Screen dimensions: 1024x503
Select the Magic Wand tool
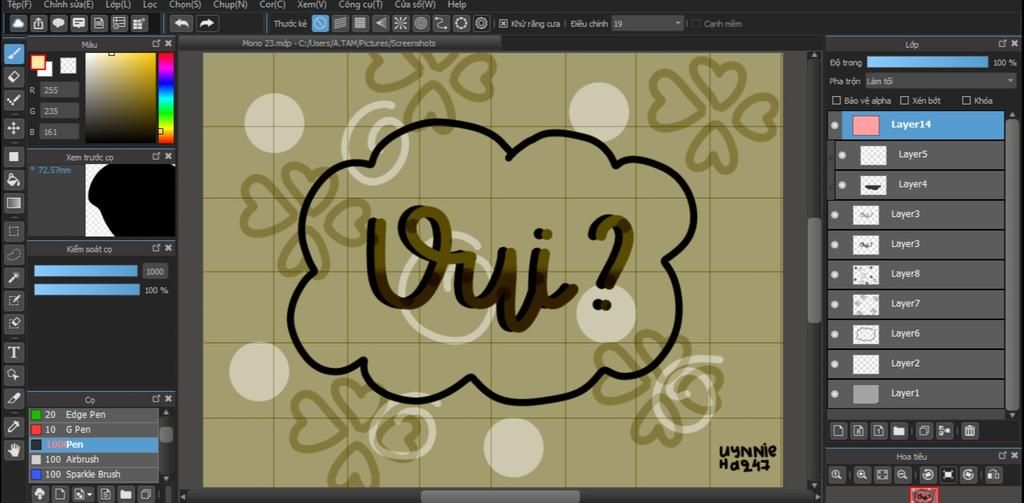pyautogui.click(x=14, y=278)
